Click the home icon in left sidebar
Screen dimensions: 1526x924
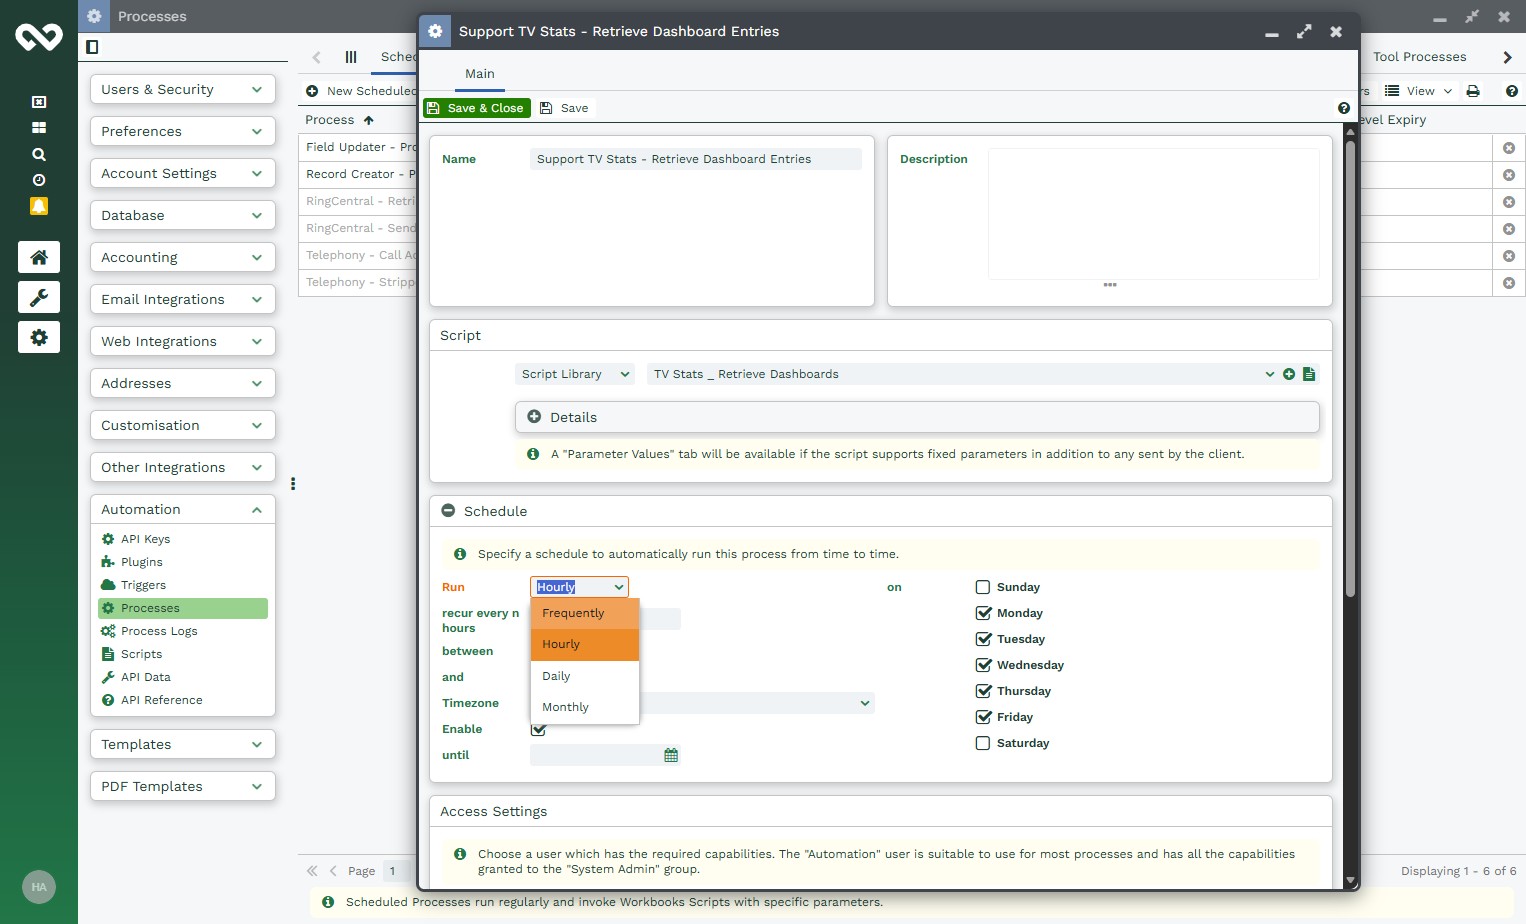39,257
